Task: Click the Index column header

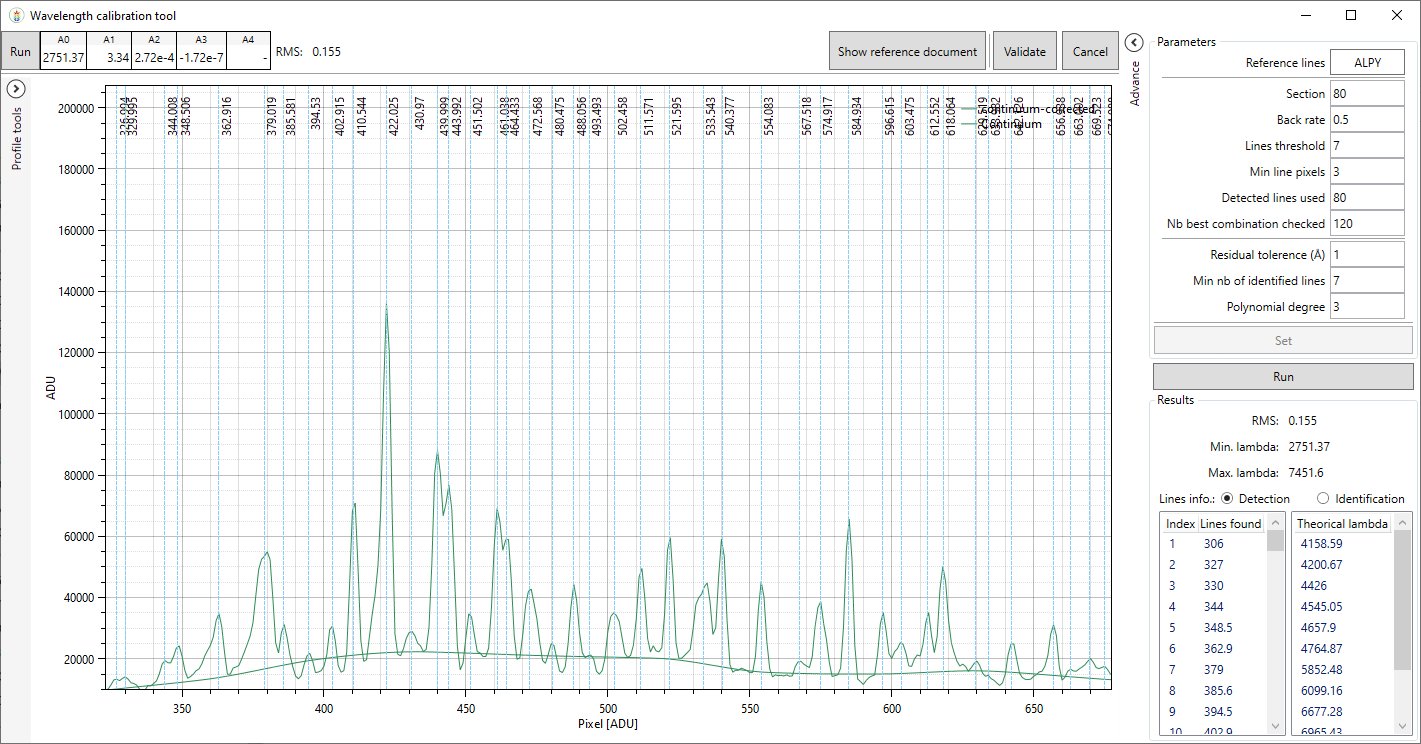Action: coord(1179,524)
